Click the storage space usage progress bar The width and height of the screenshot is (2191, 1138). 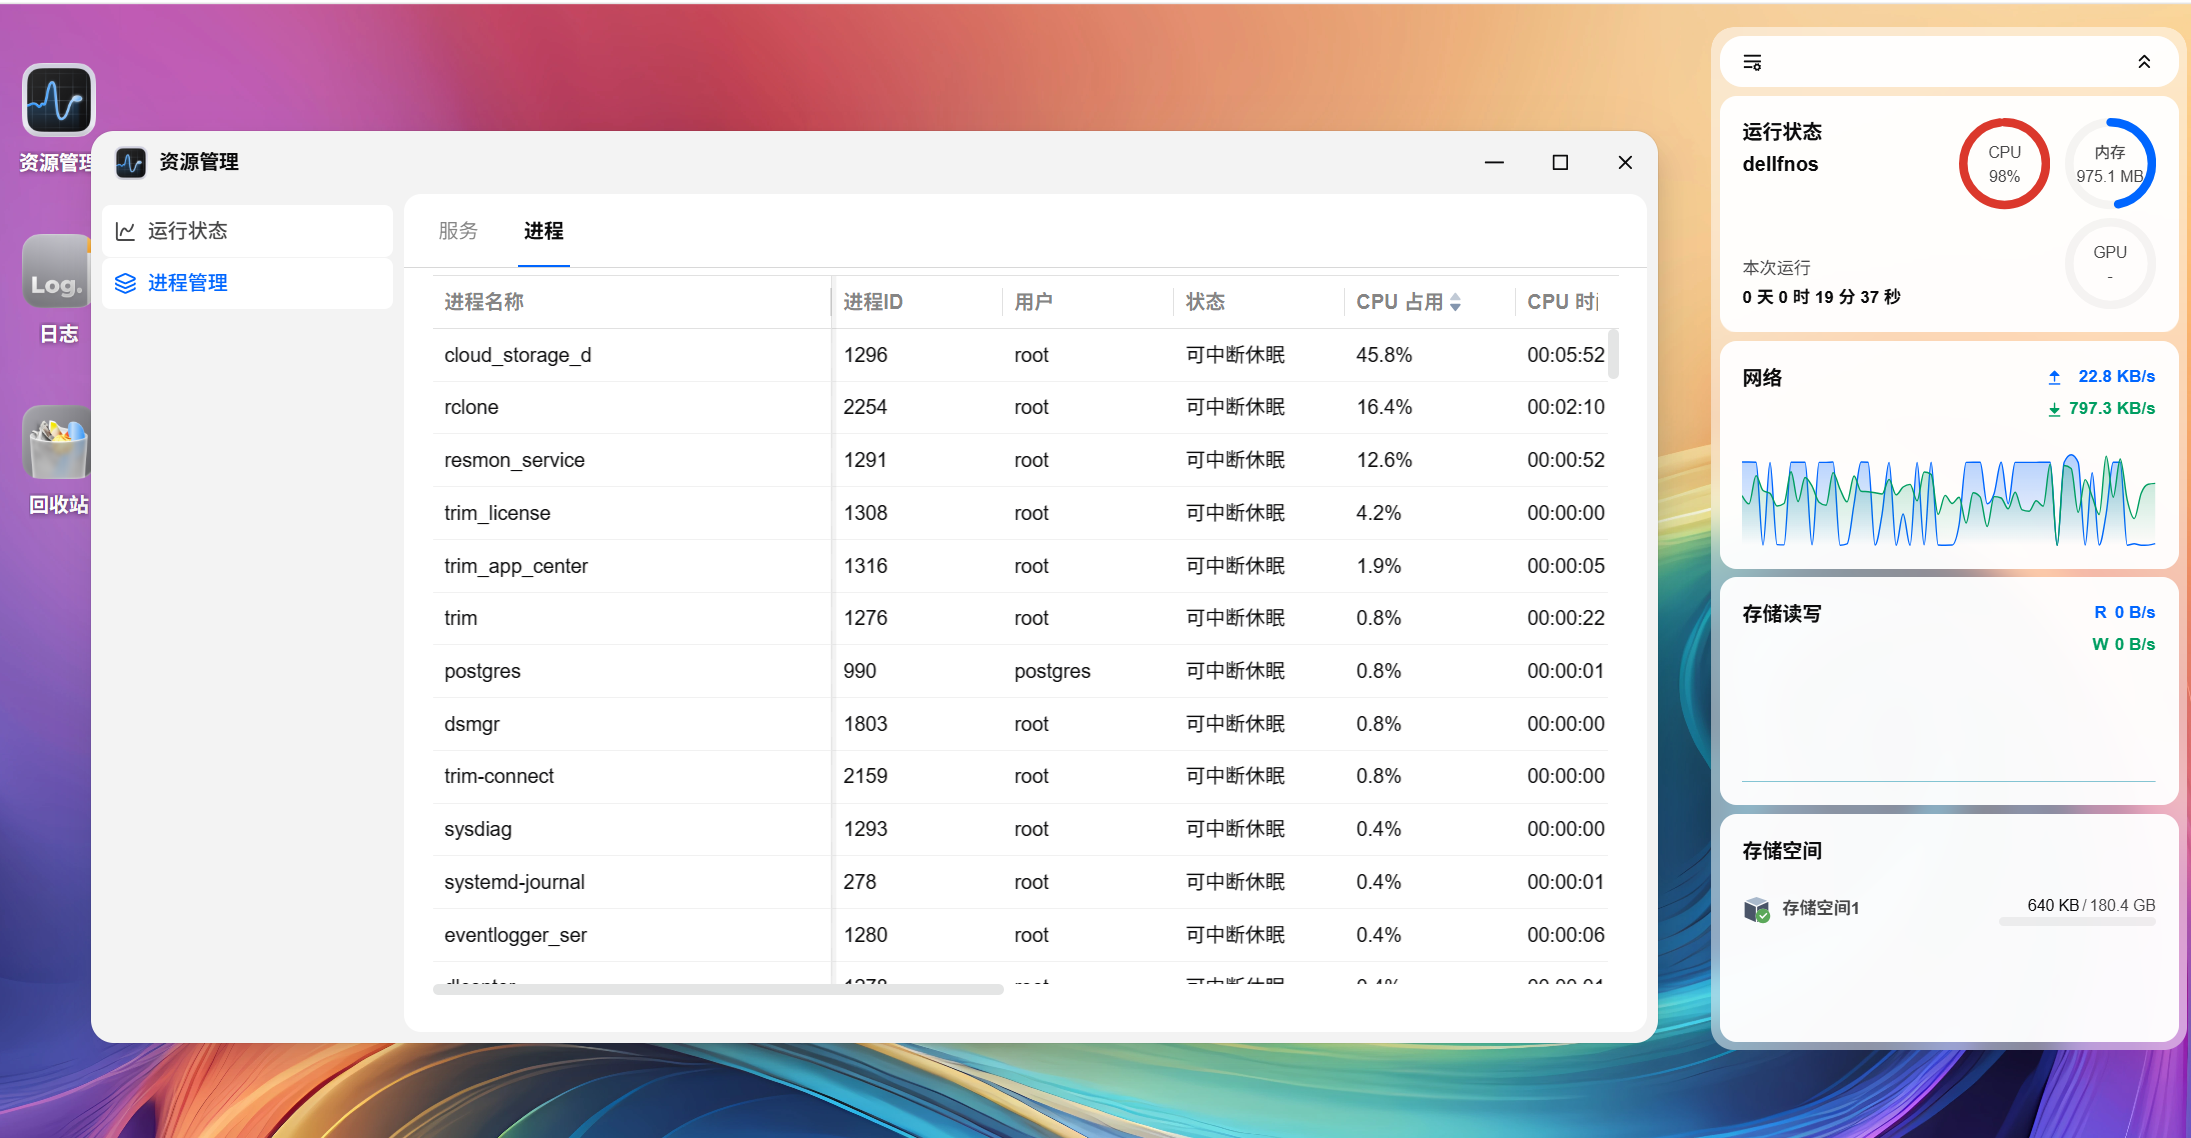(2077, 922)
